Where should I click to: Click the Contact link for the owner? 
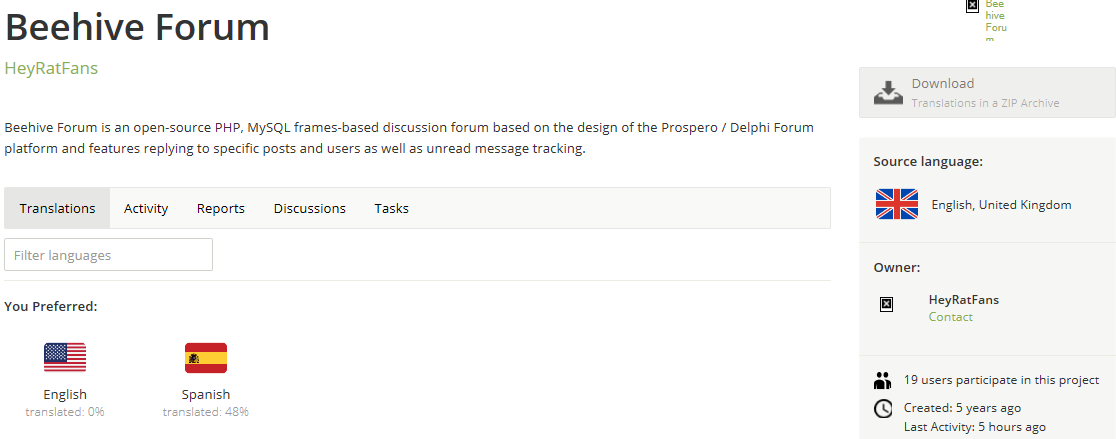(x=950, y=317)
